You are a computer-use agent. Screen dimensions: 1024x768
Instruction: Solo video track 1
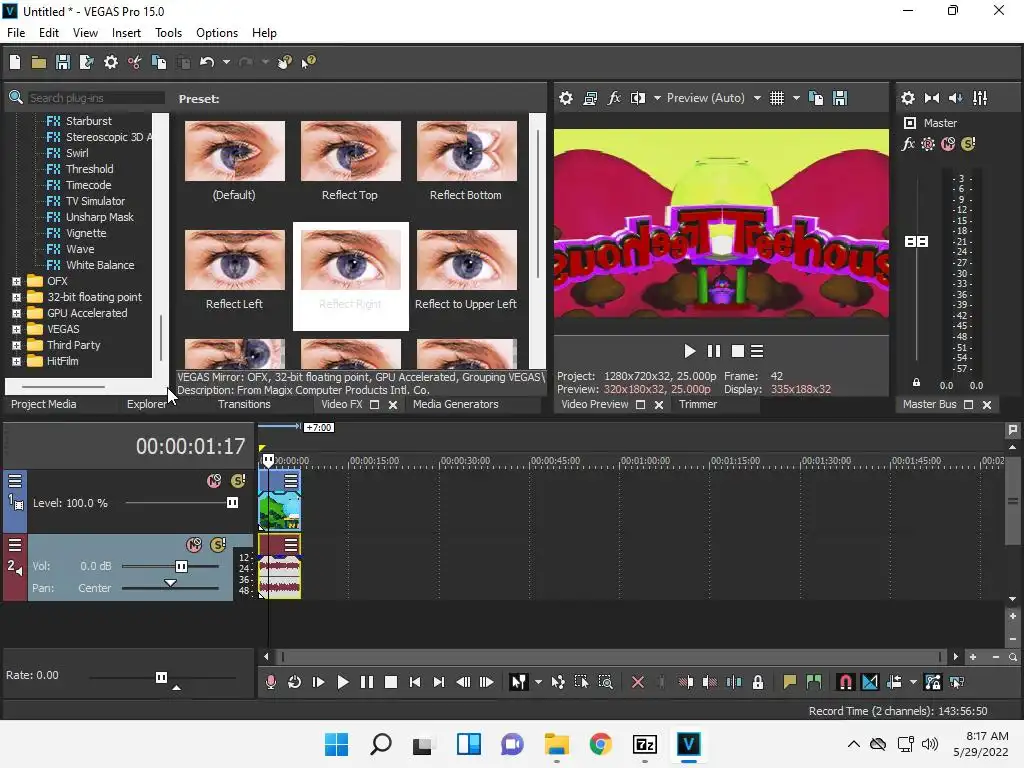[238, 481]
